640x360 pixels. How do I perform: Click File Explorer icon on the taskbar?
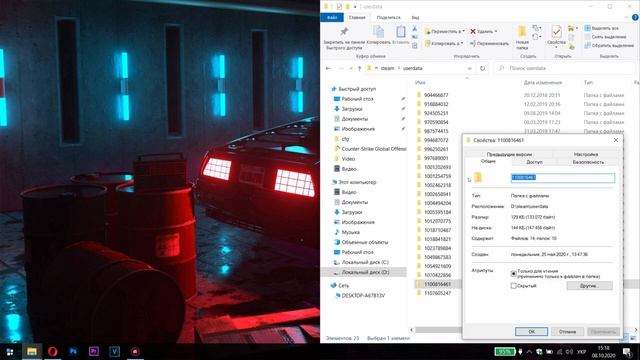coord(31,351)
